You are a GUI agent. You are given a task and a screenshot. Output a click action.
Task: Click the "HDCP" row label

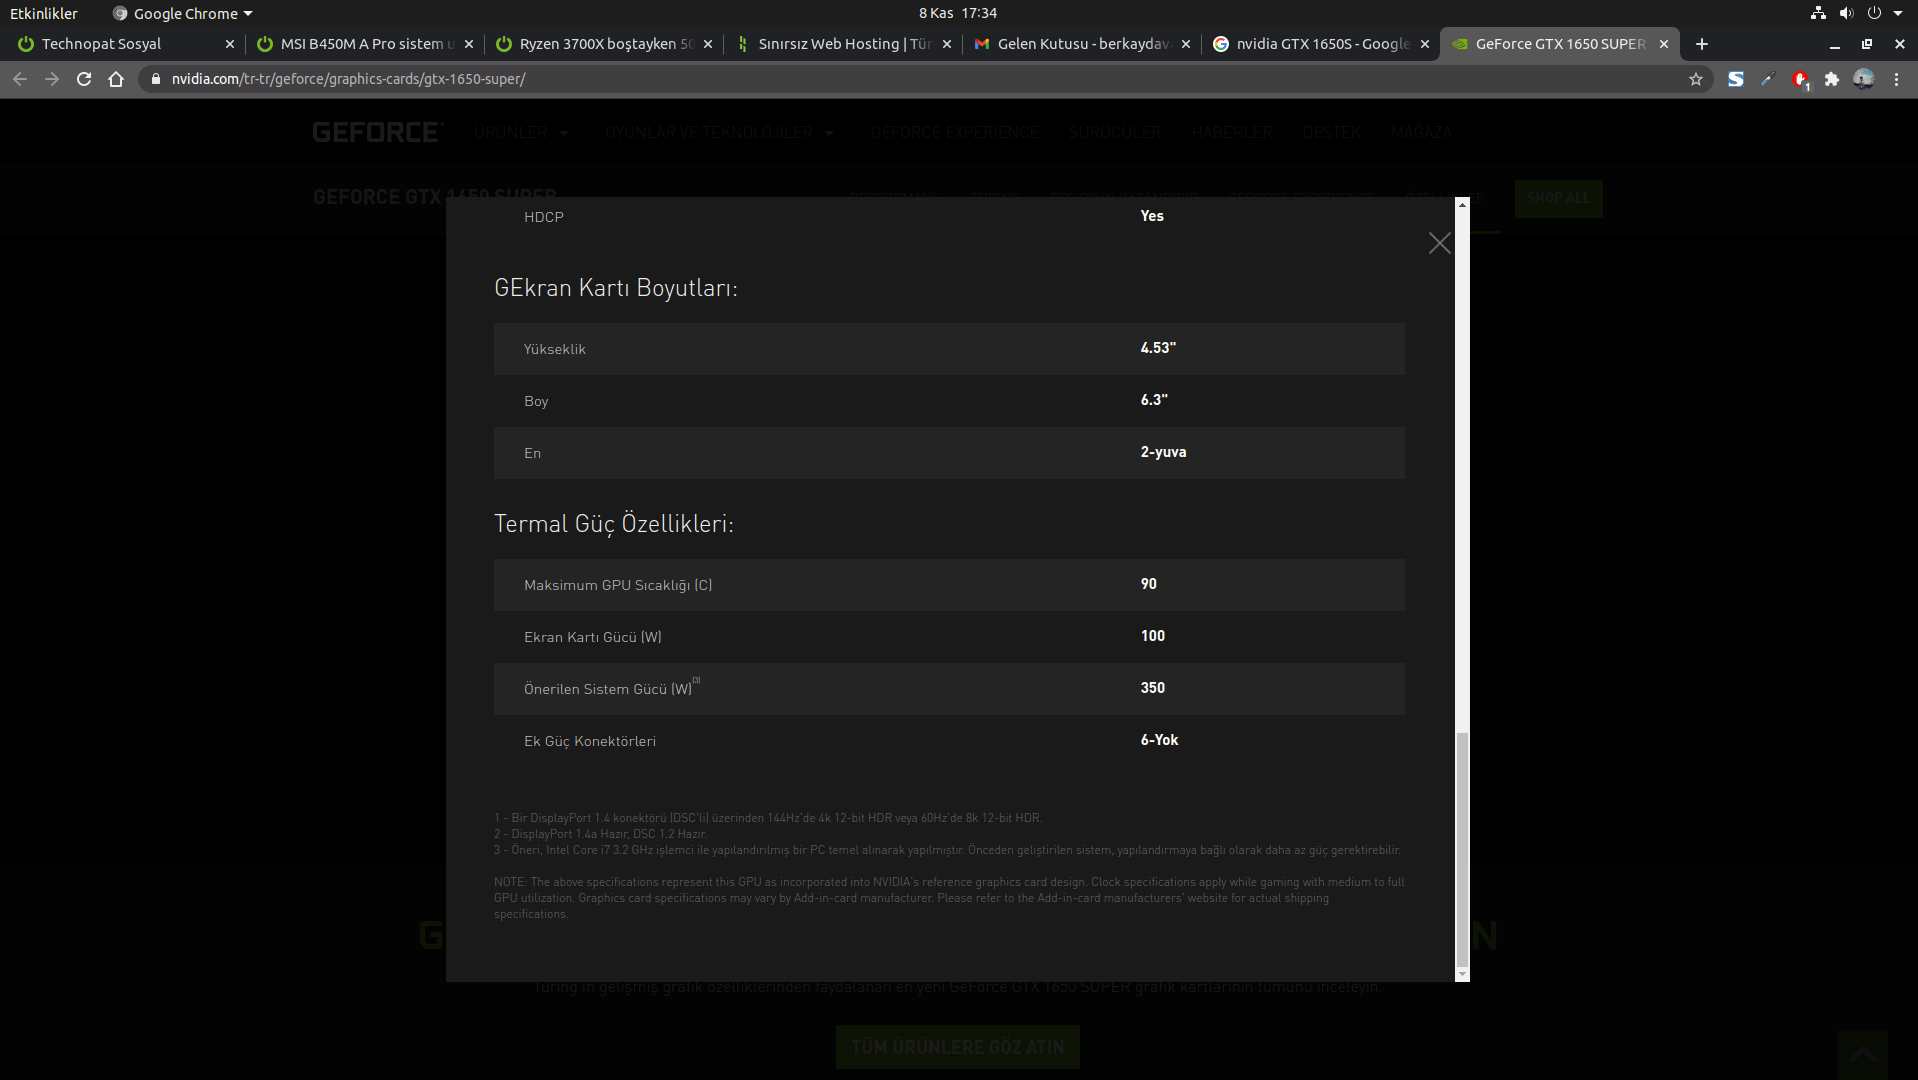coord(544,217)
